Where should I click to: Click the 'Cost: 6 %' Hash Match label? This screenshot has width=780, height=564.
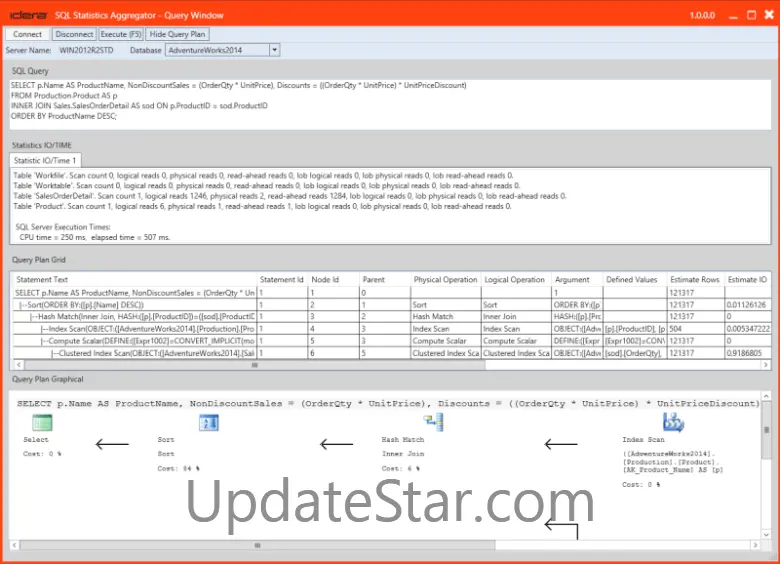pos(400,469)
